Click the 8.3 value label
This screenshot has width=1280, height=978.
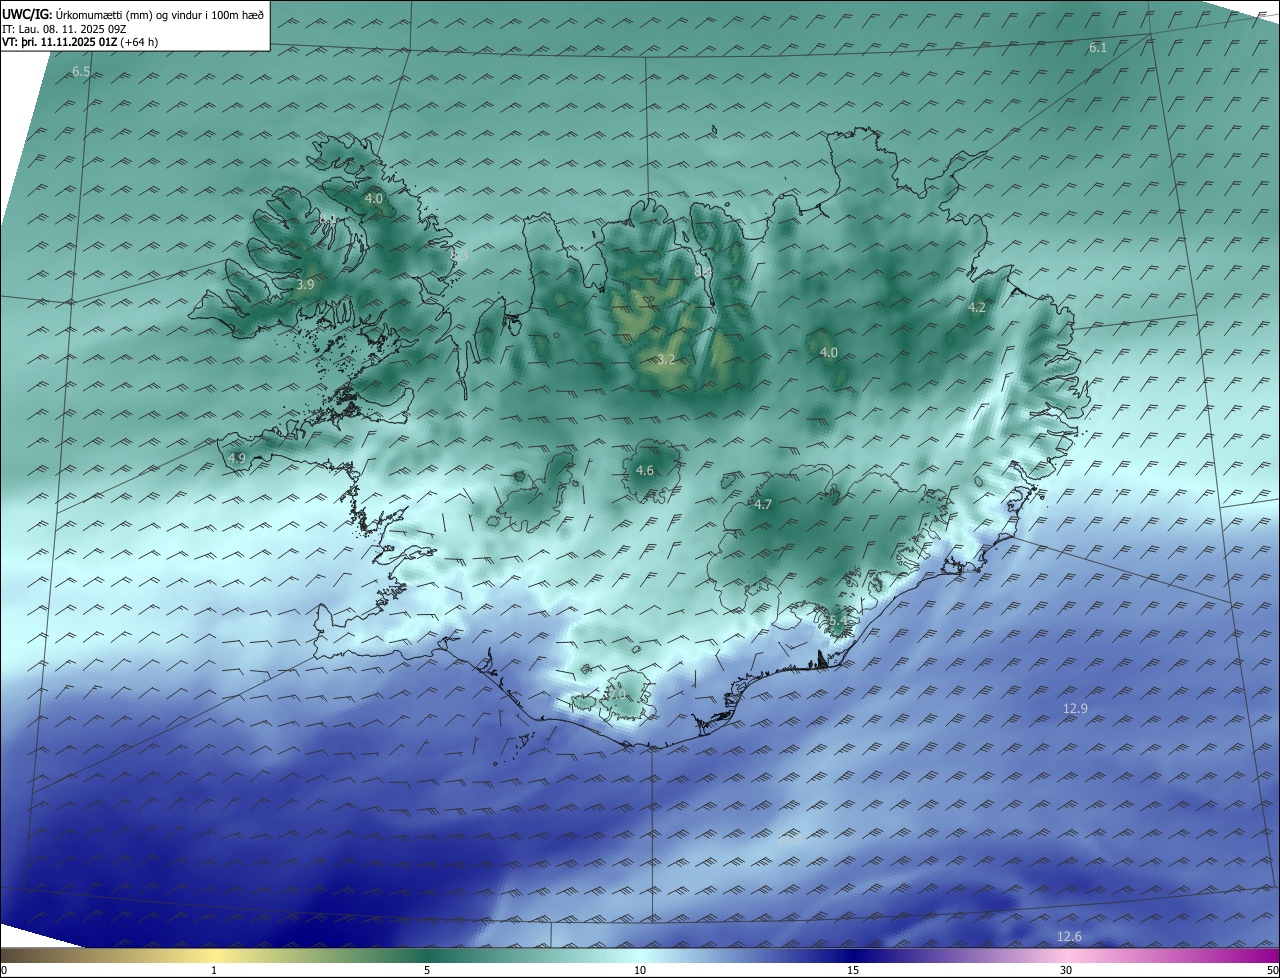point(459,256)
